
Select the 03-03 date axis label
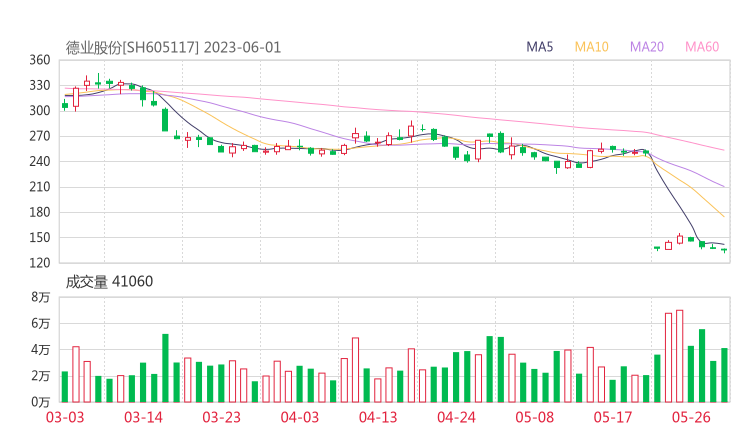(65, 417)
